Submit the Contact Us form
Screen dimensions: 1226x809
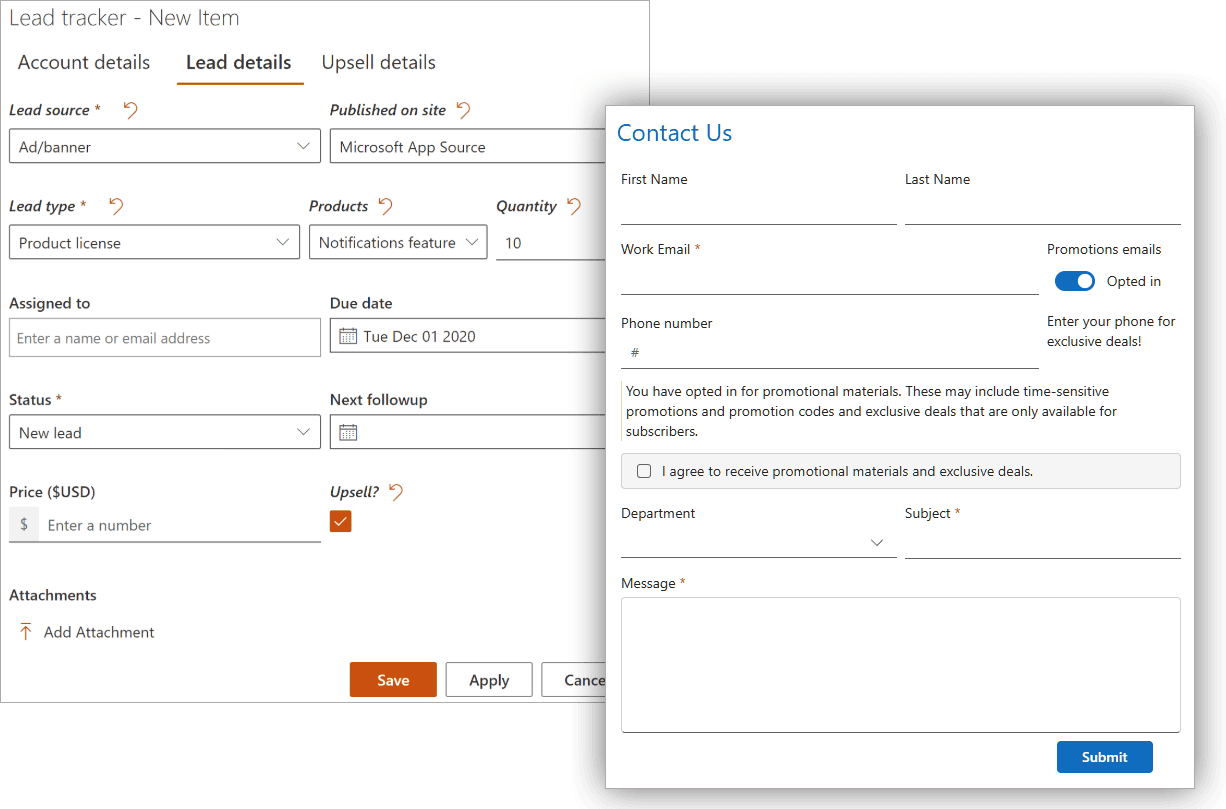point(1105,757)
